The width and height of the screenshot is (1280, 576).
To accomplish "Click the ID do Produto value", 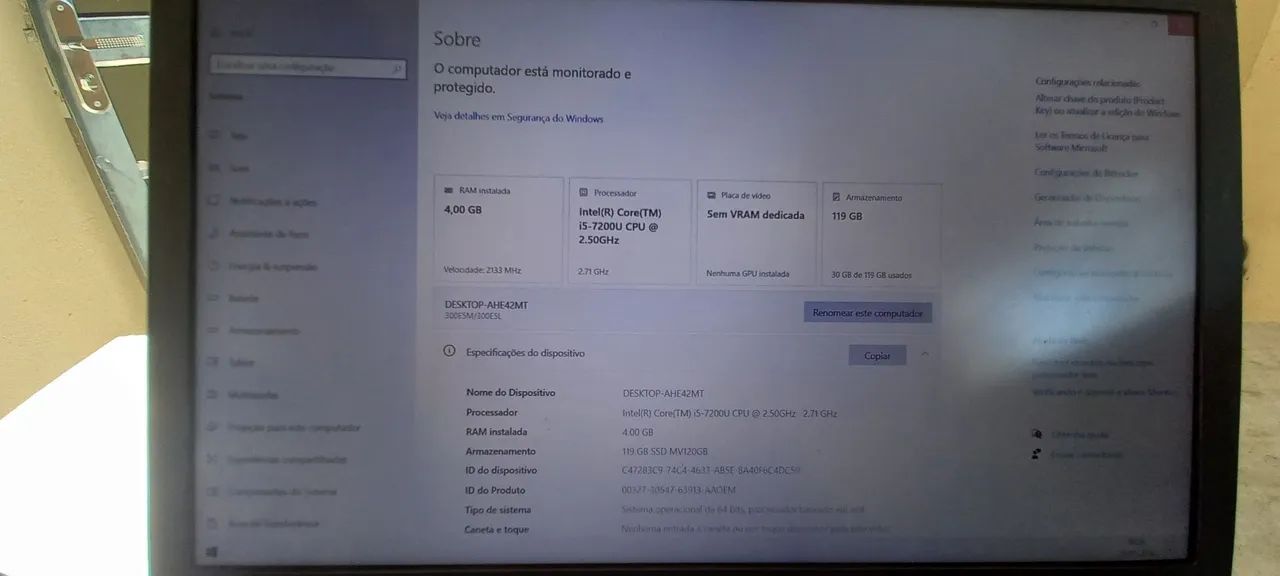I will tap(678, 490).
